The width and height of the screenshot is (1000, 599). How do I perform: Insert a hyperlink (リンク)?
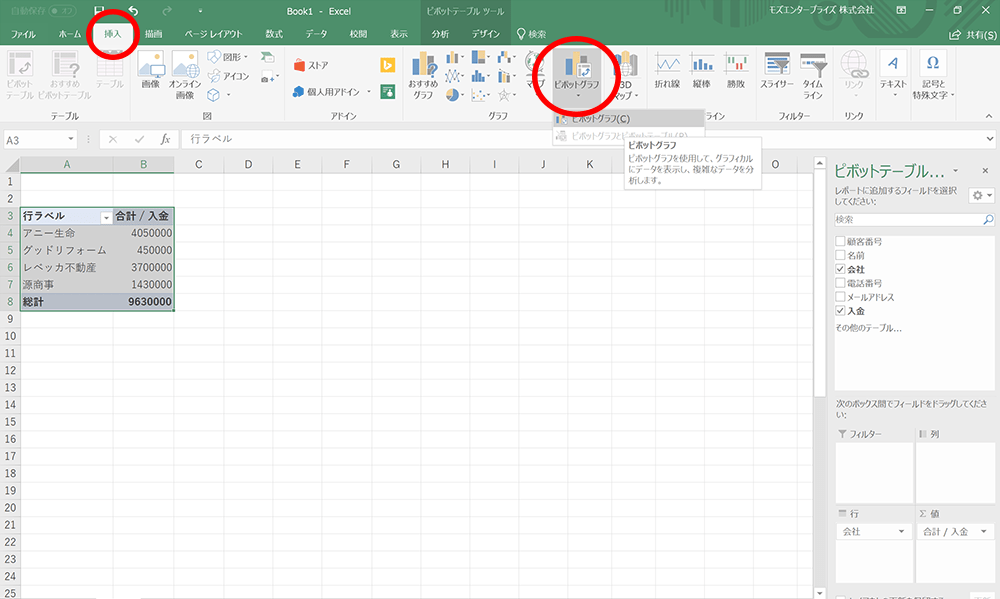[853, 73]
